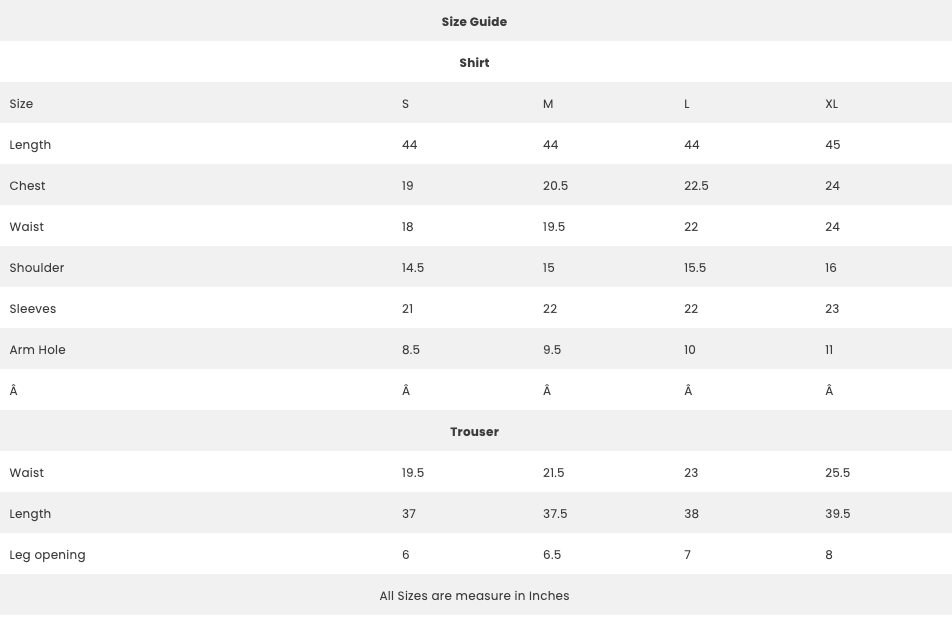Screen dimensions: 952x617
Task: Click the 45 length value for XL
Action: point(832,145)
